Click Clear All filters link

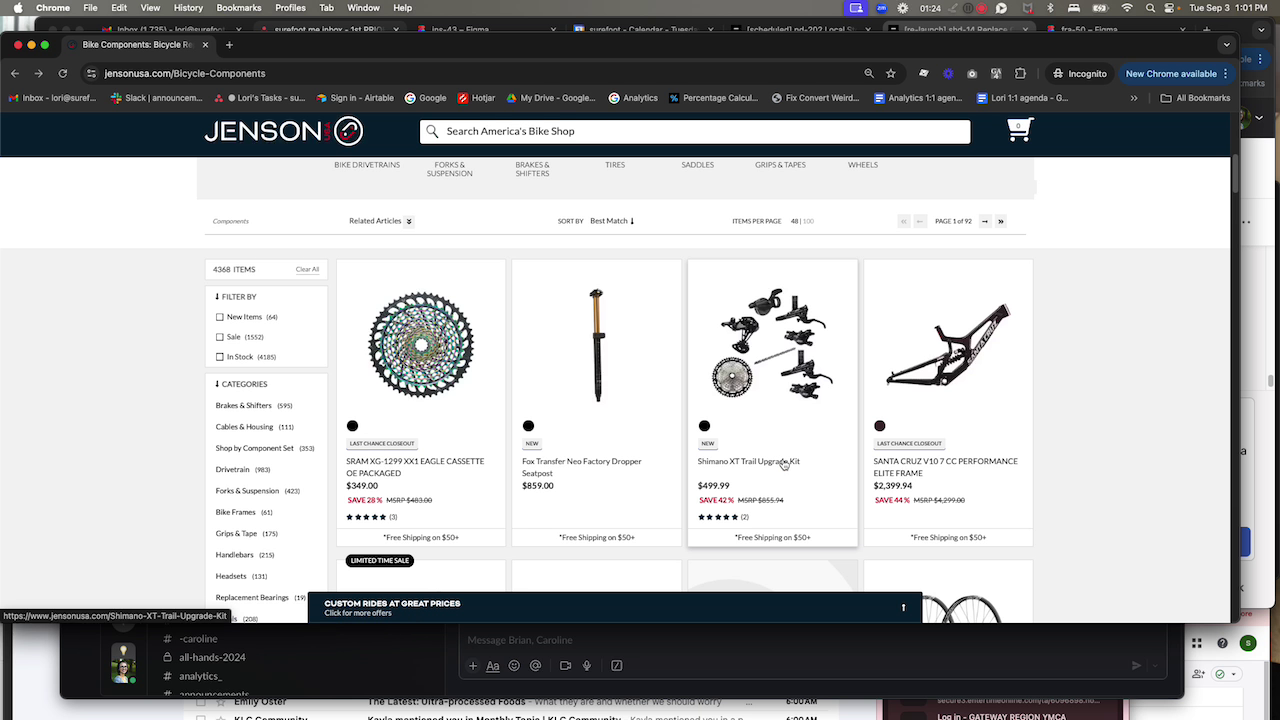tap(307, 270)
